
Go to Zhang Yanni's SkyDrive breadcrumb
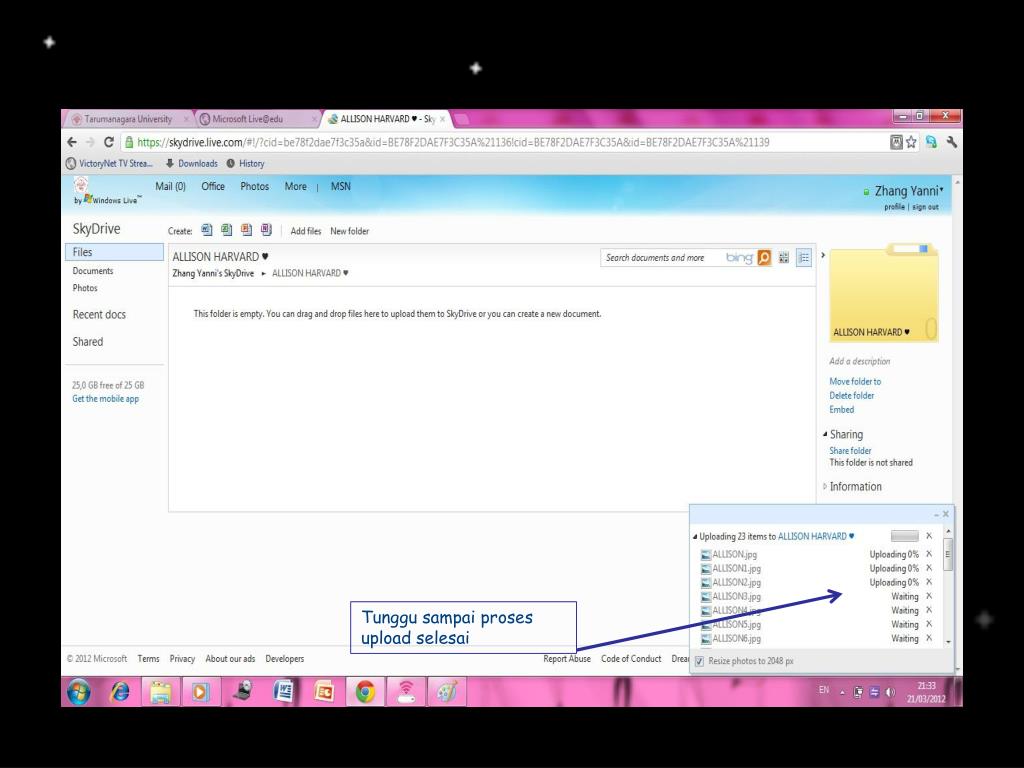(x=213, y=273)
